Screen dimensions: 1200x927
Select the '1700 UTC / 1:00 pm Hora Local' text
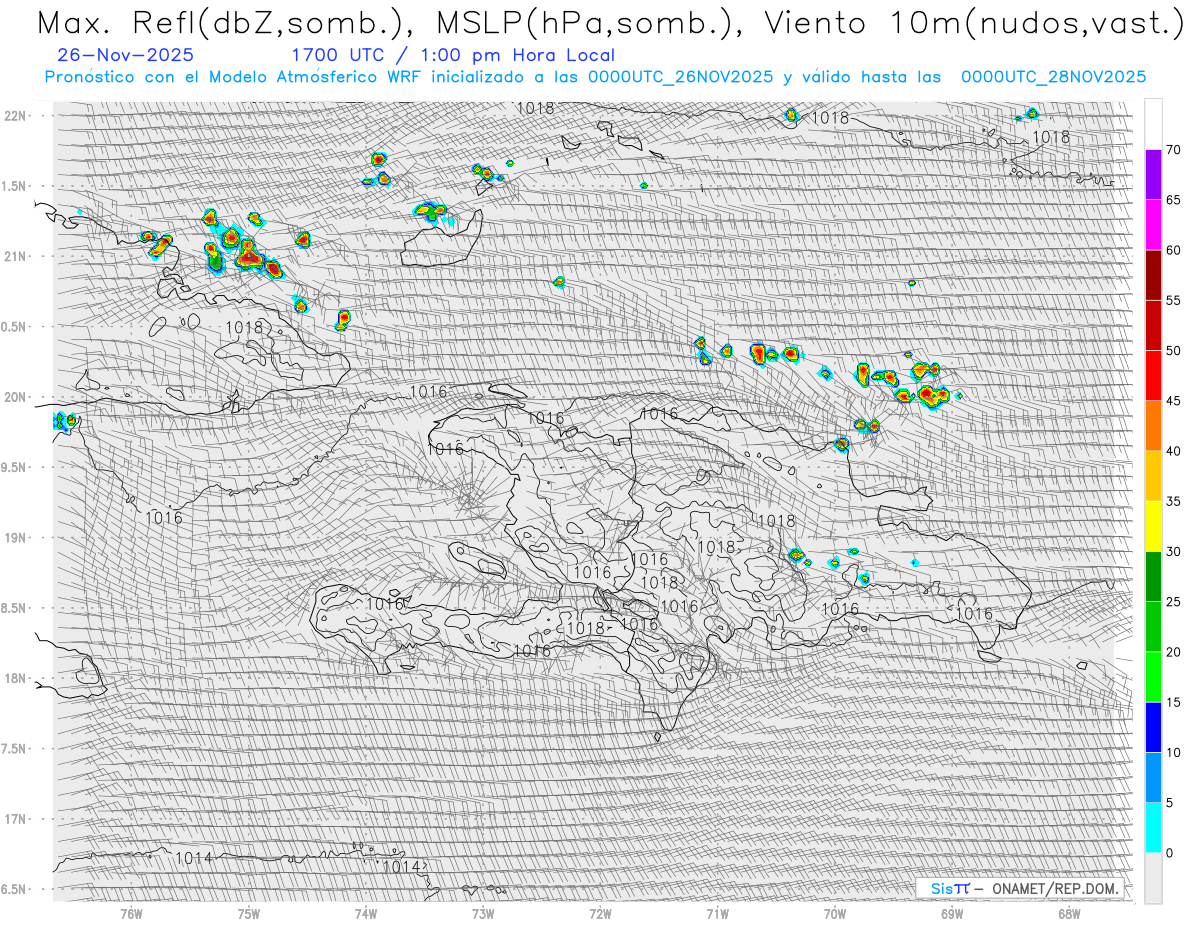[x=453, y=56]
